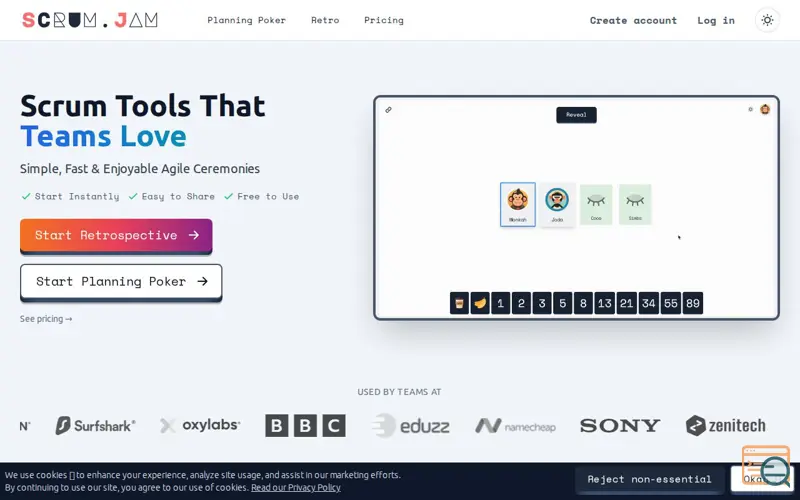Viewport: 800px width, 500px height.
Task: Click the settings gear icon in demo window
Action: 751,109
